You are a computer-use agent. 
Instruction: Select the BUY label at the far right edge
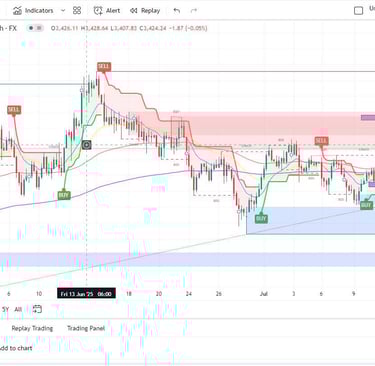pos(366,205)
